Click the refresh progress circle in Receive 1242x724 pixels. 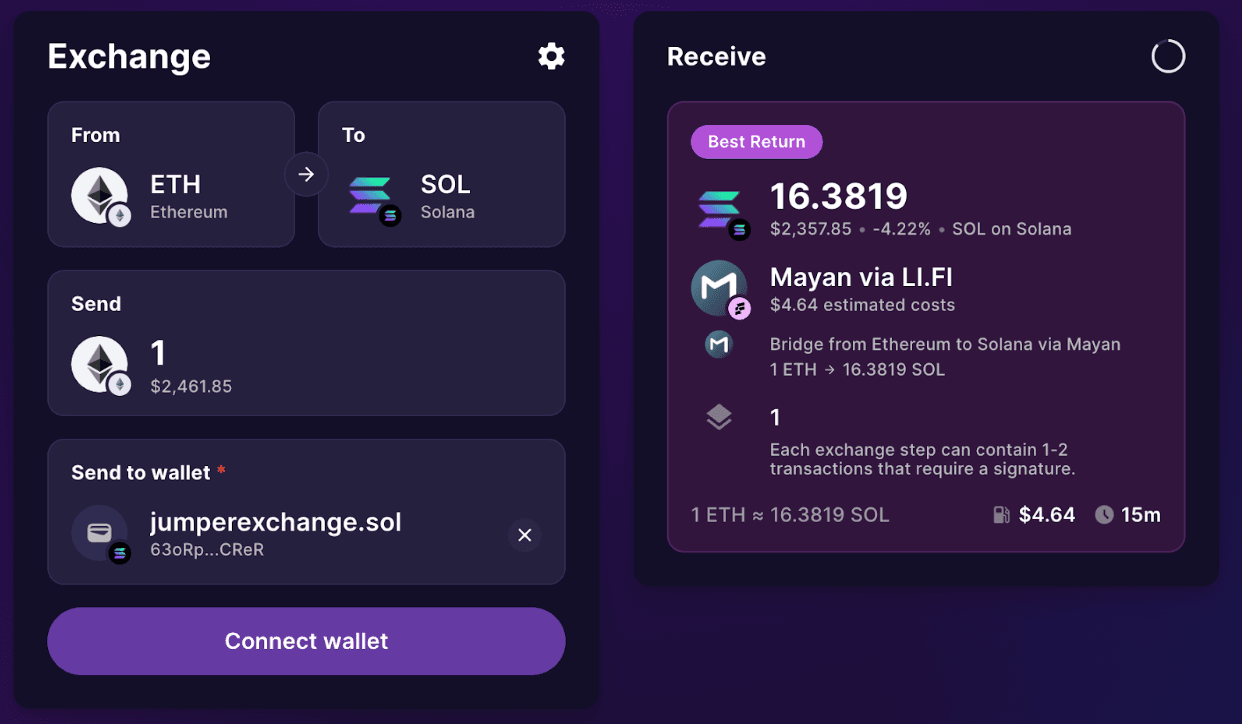coord(1168,56)
